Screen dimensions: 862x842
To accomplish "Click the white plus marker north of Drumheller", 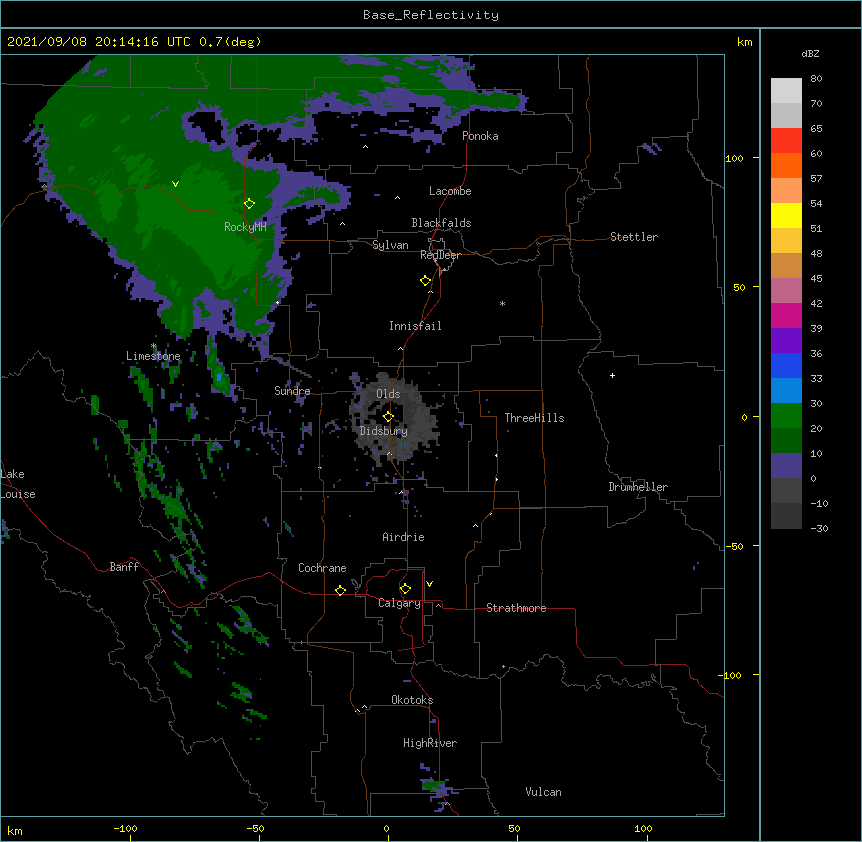I will (612, 375).
